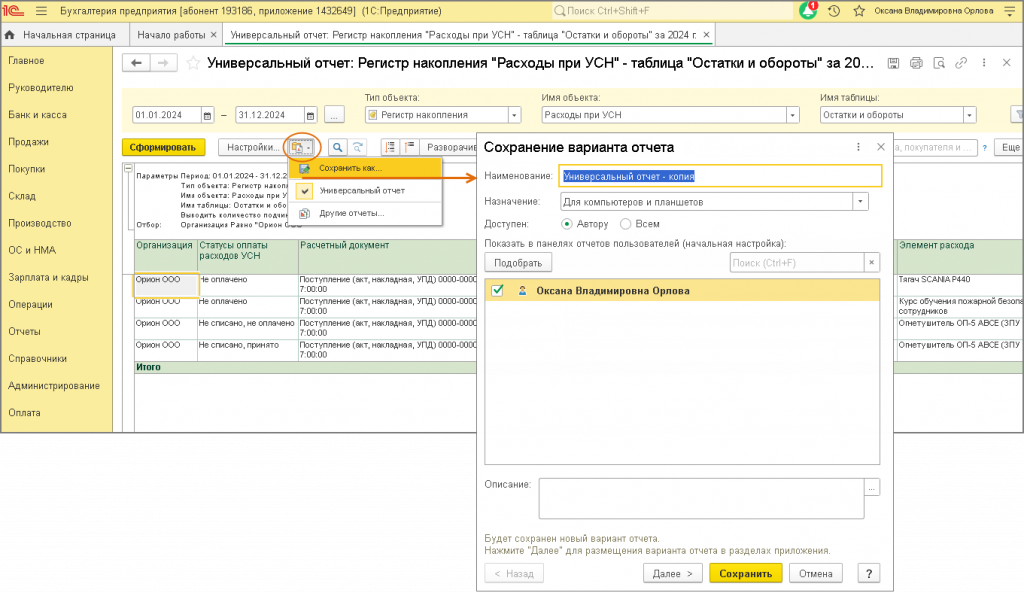Open the history clock icon
Viewport: 1024px width, 593px height.
(834, 11)
